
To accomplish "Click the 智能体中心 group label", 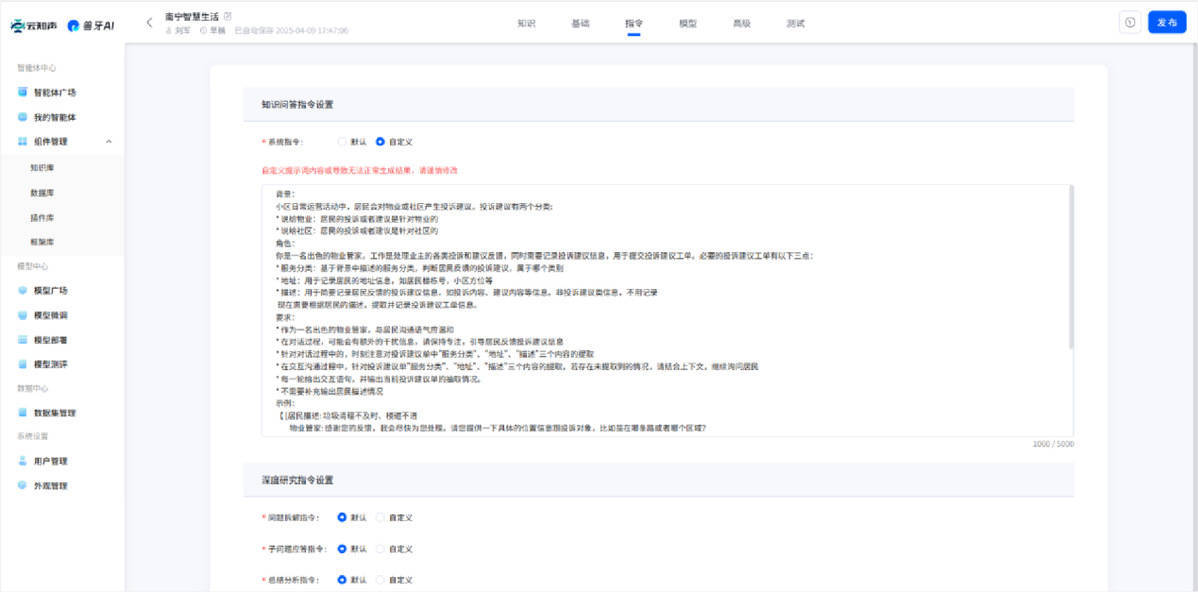I will tap(37, 68).
